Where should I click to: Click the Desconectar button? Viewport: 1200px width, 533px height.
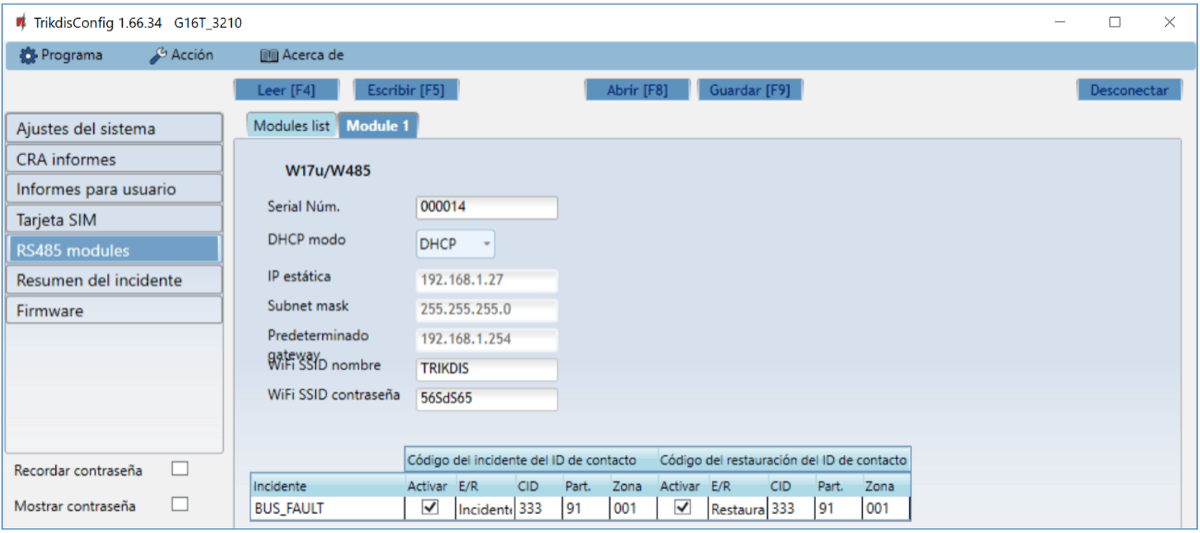pyautogui.click(x=1128, y=90)
